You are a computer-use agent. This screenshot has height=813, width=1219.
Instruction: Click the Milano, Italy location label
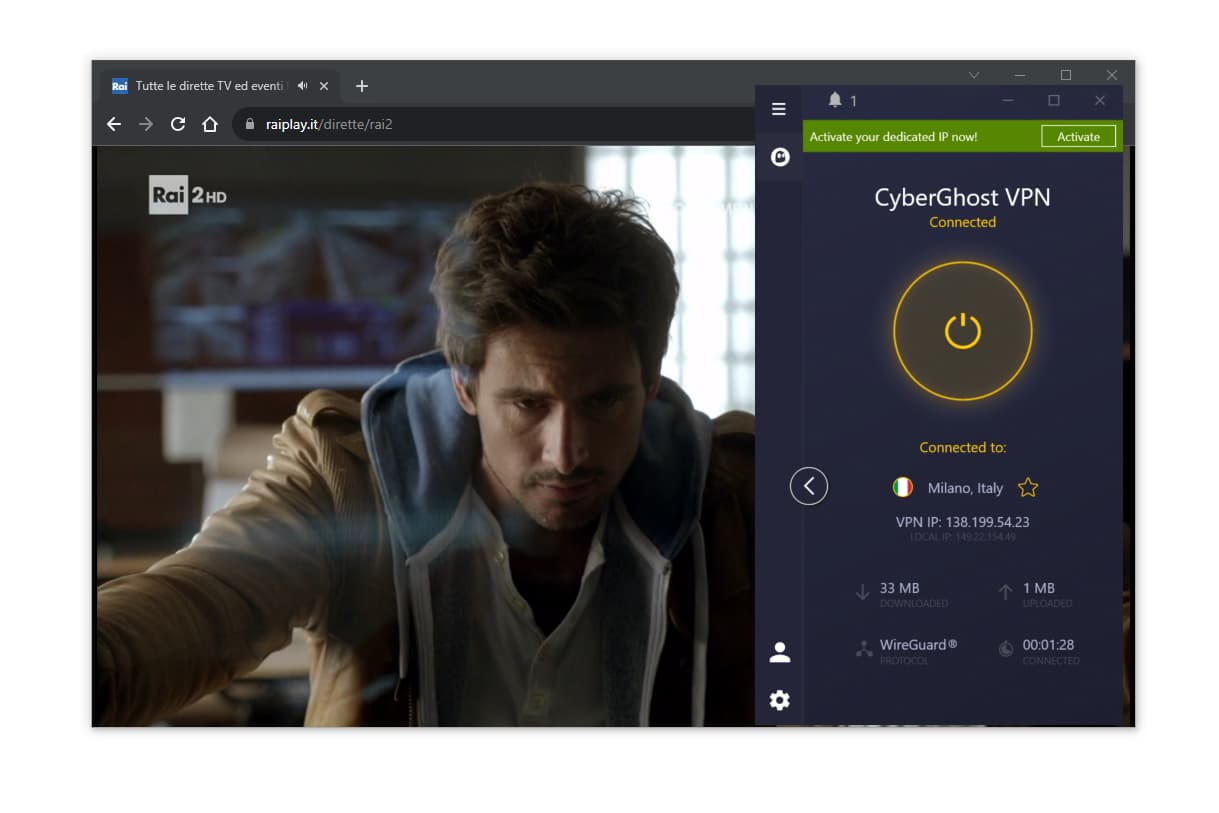pyautogui.click(x=965, y=488)
